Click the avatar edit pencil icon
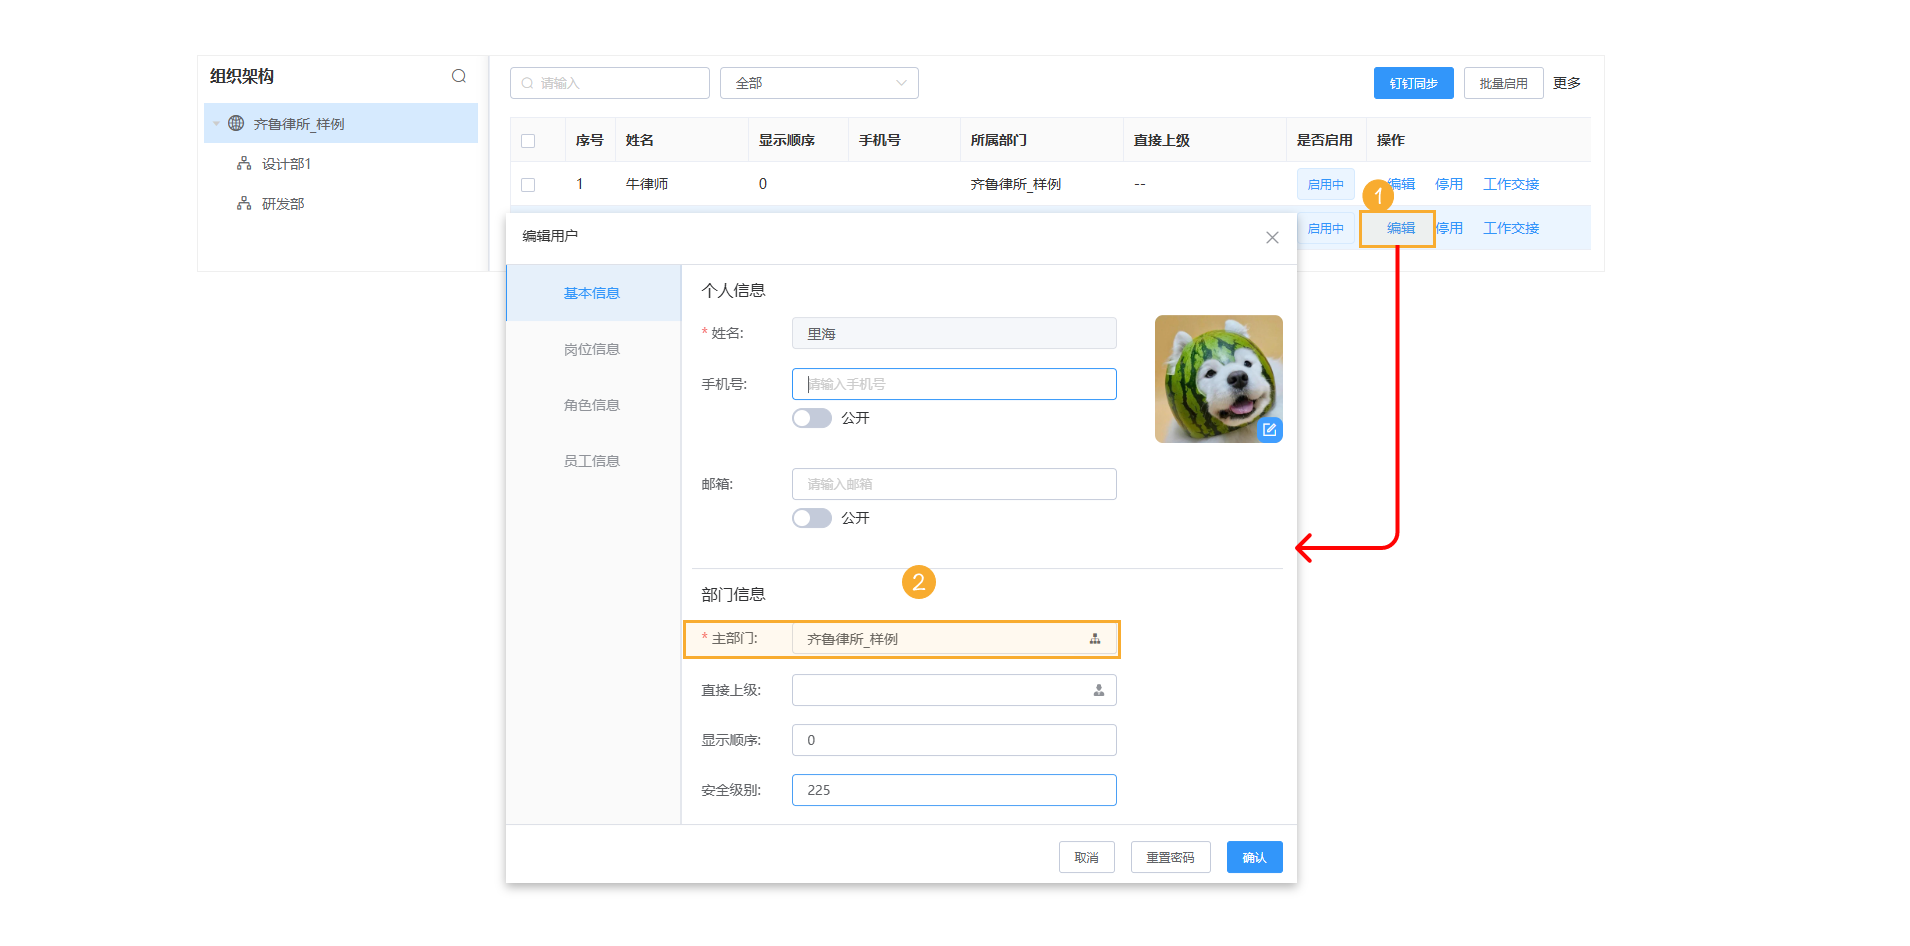The image size is (1910, 946). [x=1269, y=430]
